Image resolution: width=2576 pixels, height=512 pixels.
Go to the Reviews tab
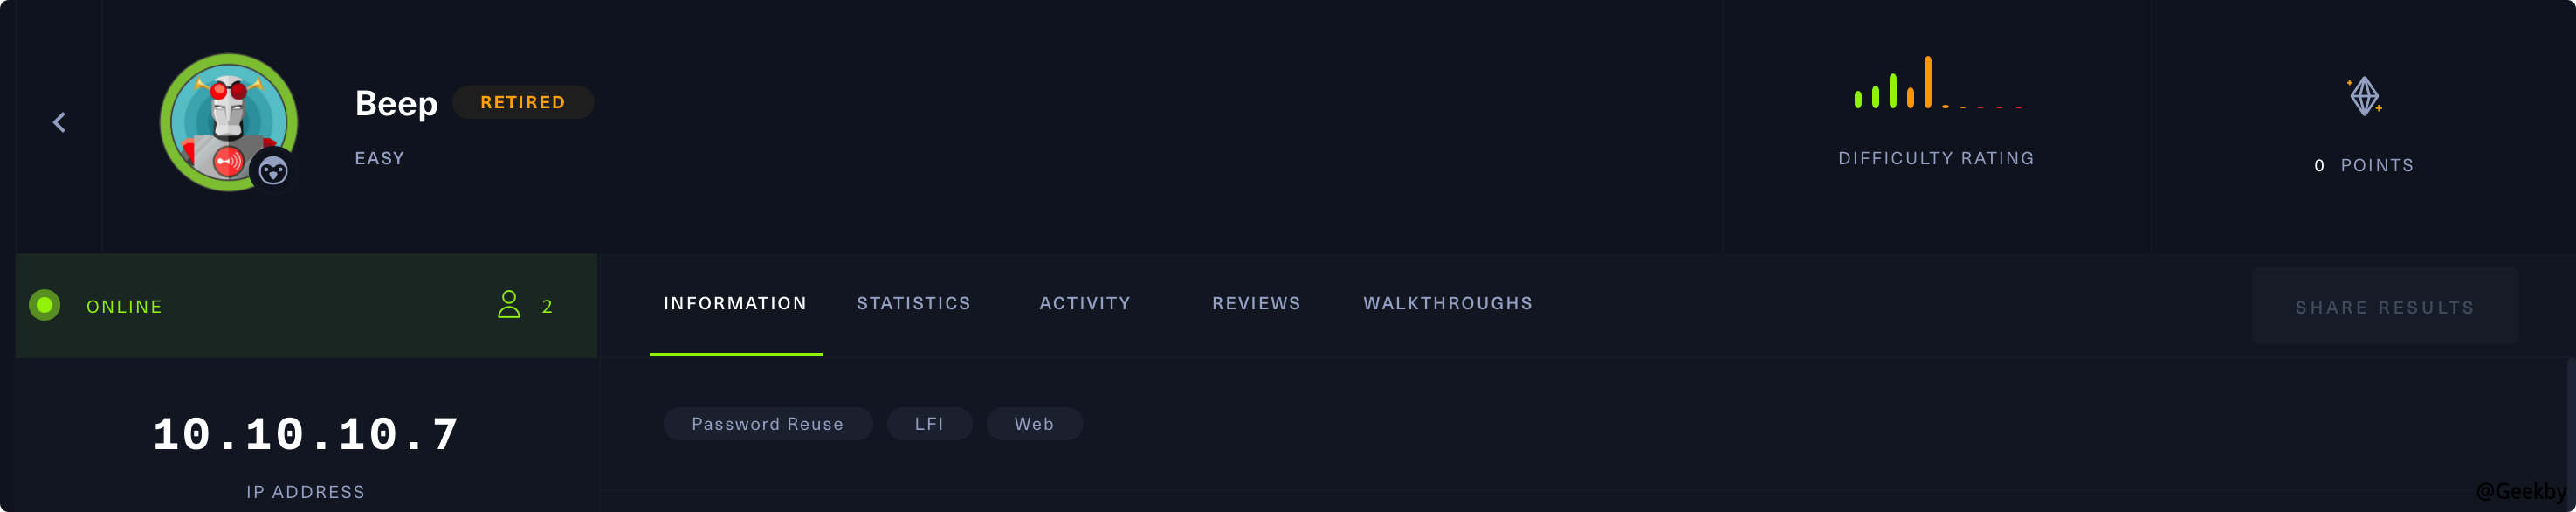(x=1256, y=304)
